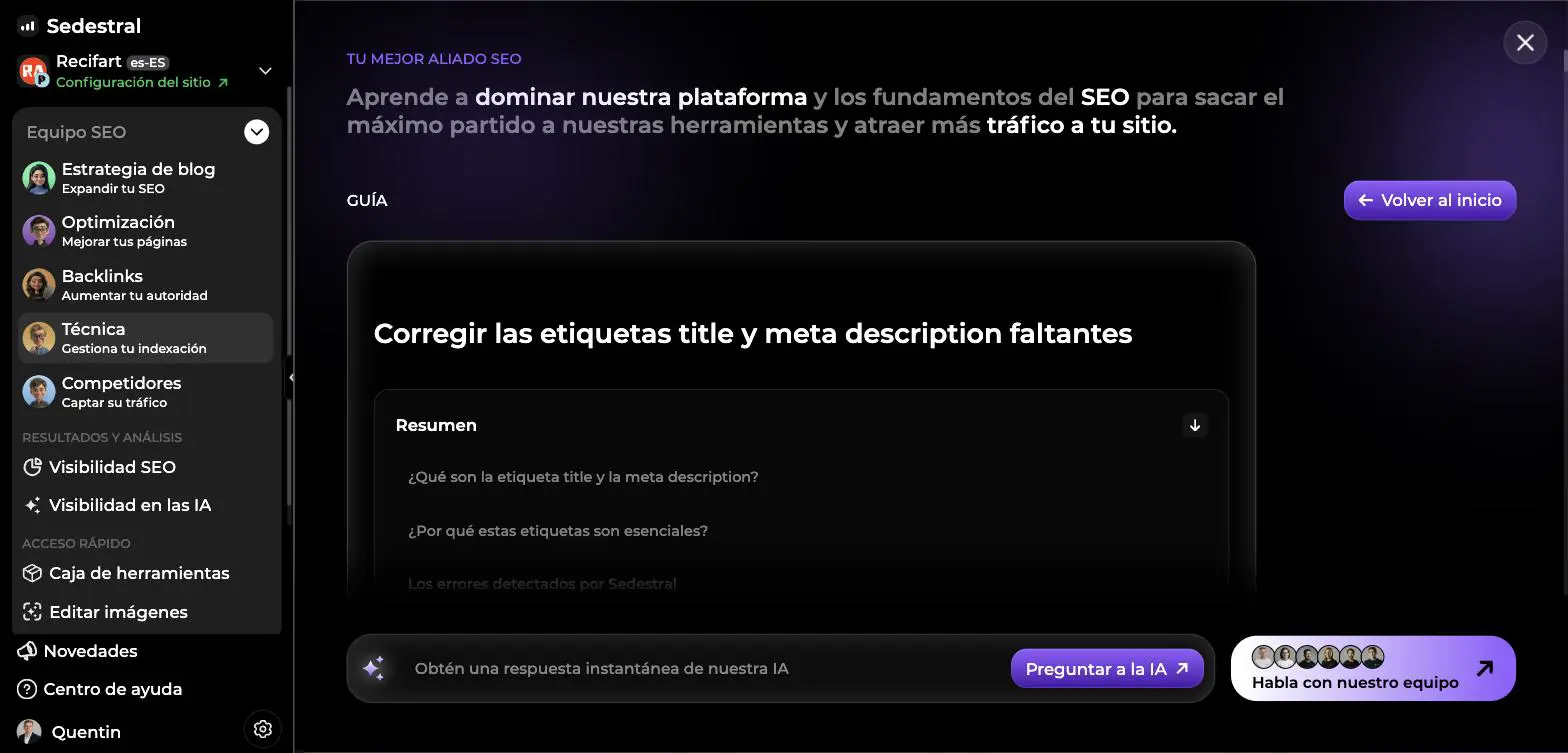Click the sparkle icon in AI prompt bar
1568x753 pixels.
point(374,669)
